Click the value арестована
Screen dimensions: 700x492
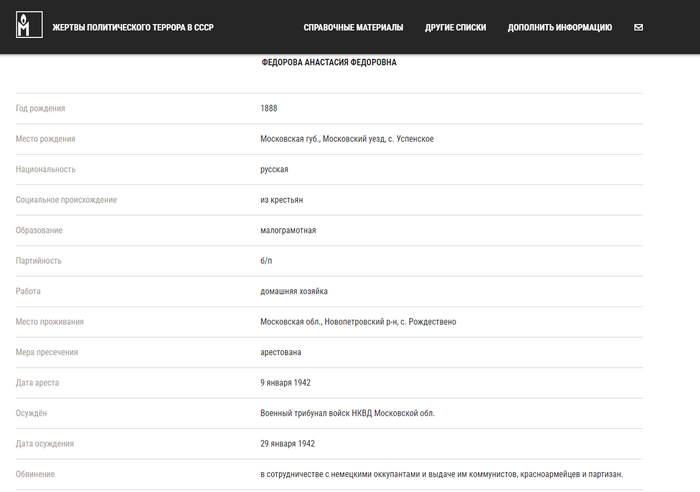(281, 352)
